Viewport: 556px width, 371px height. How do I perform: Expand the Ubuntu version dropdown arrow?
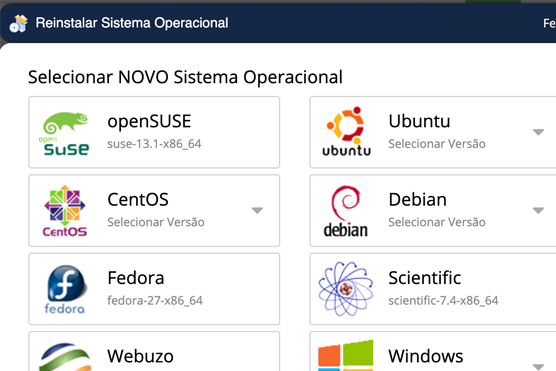538,132
